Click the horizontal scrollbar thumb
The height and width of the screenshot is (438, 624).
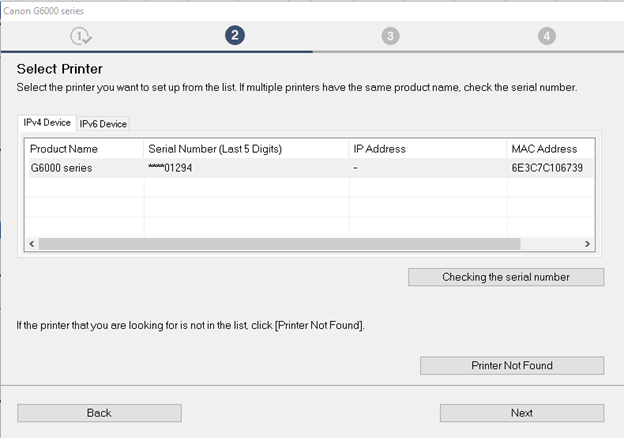279,244
